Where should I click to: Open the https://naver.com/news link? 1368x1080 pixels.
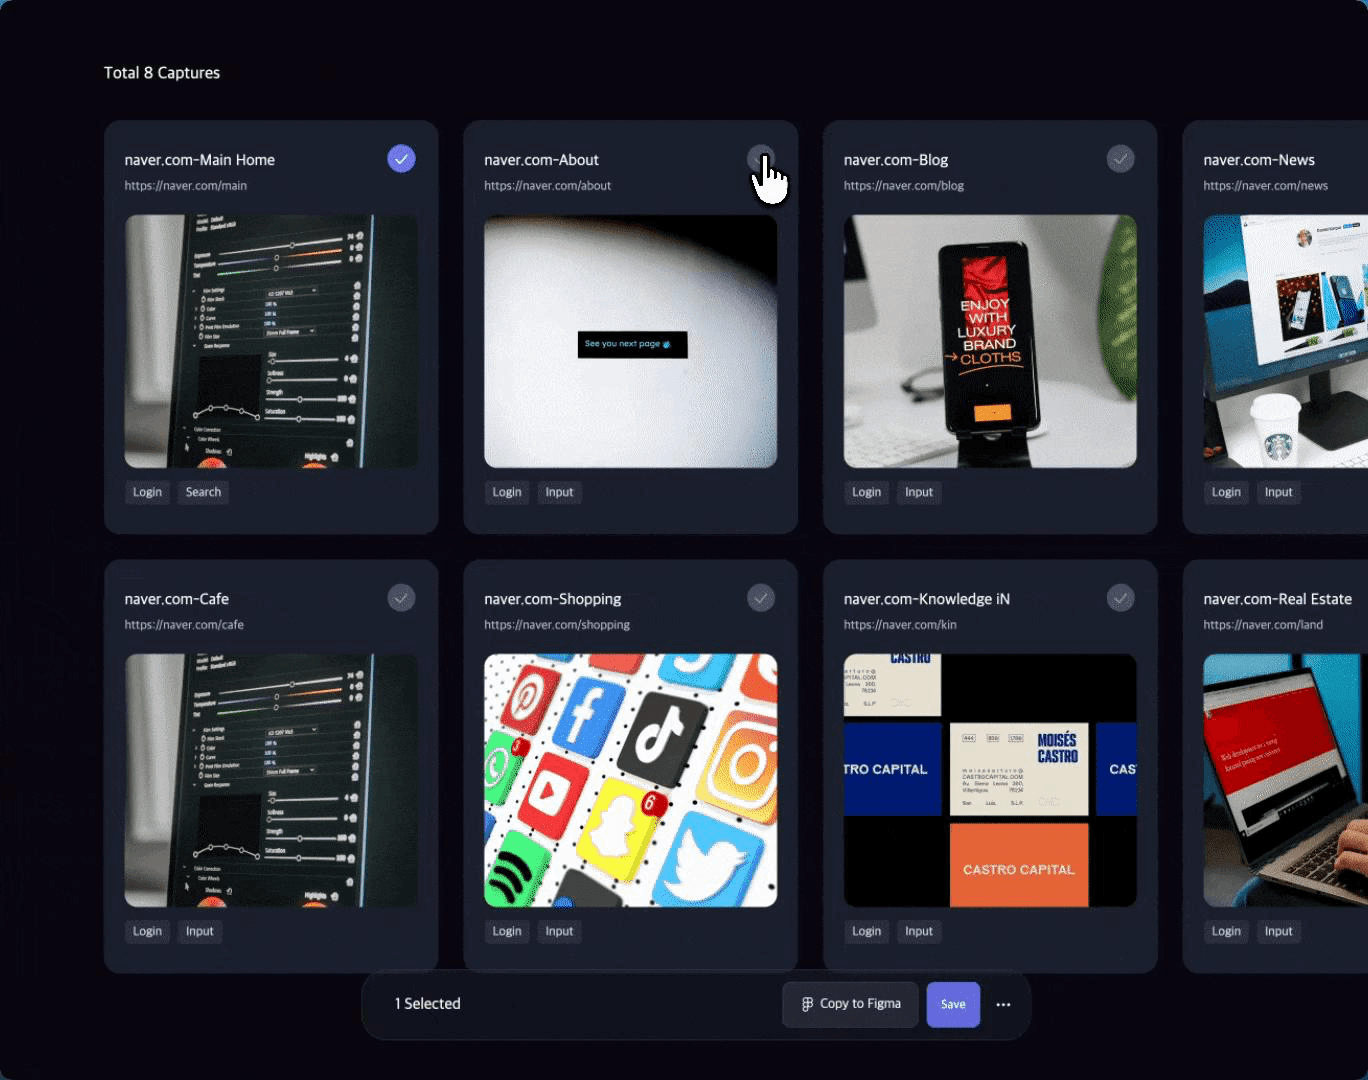click(x=1265, y=186)
